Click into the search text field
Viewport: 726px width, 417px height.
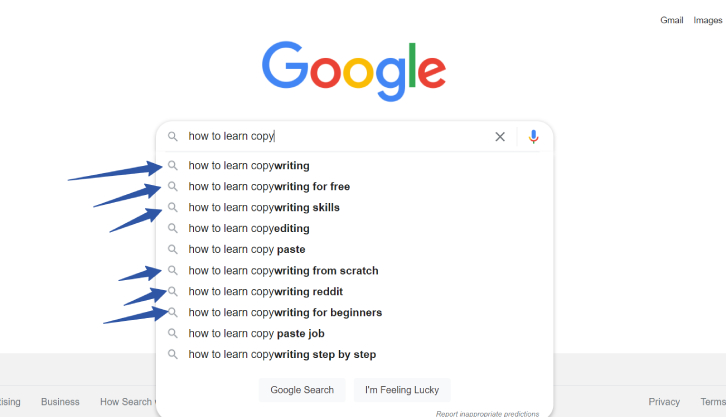click(338, 137)
